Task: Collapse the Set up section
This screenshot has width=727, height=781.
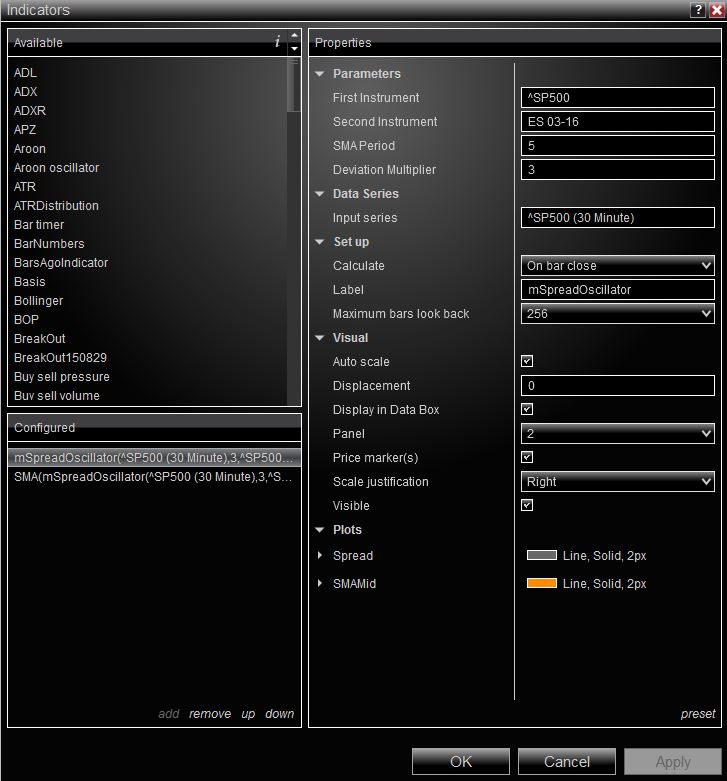Action: (x=320, y=242)
